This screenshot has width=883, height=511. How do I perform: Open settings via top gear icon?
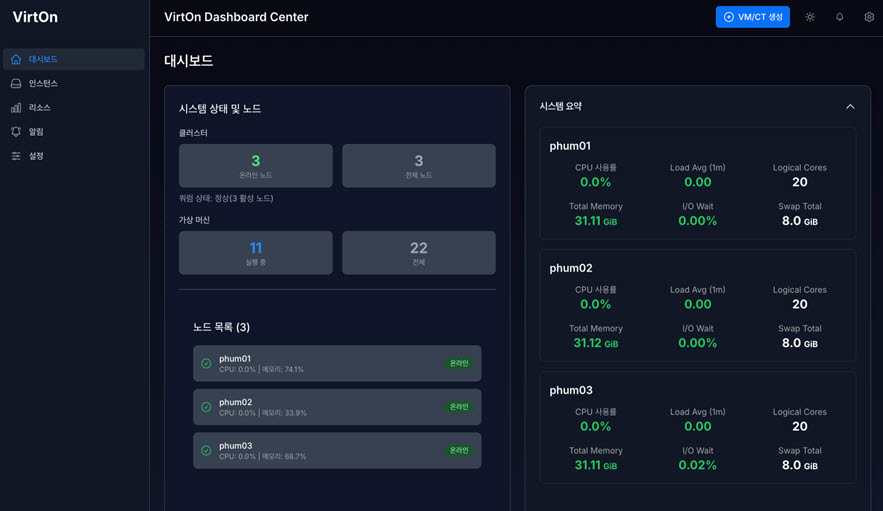[869, 17]
